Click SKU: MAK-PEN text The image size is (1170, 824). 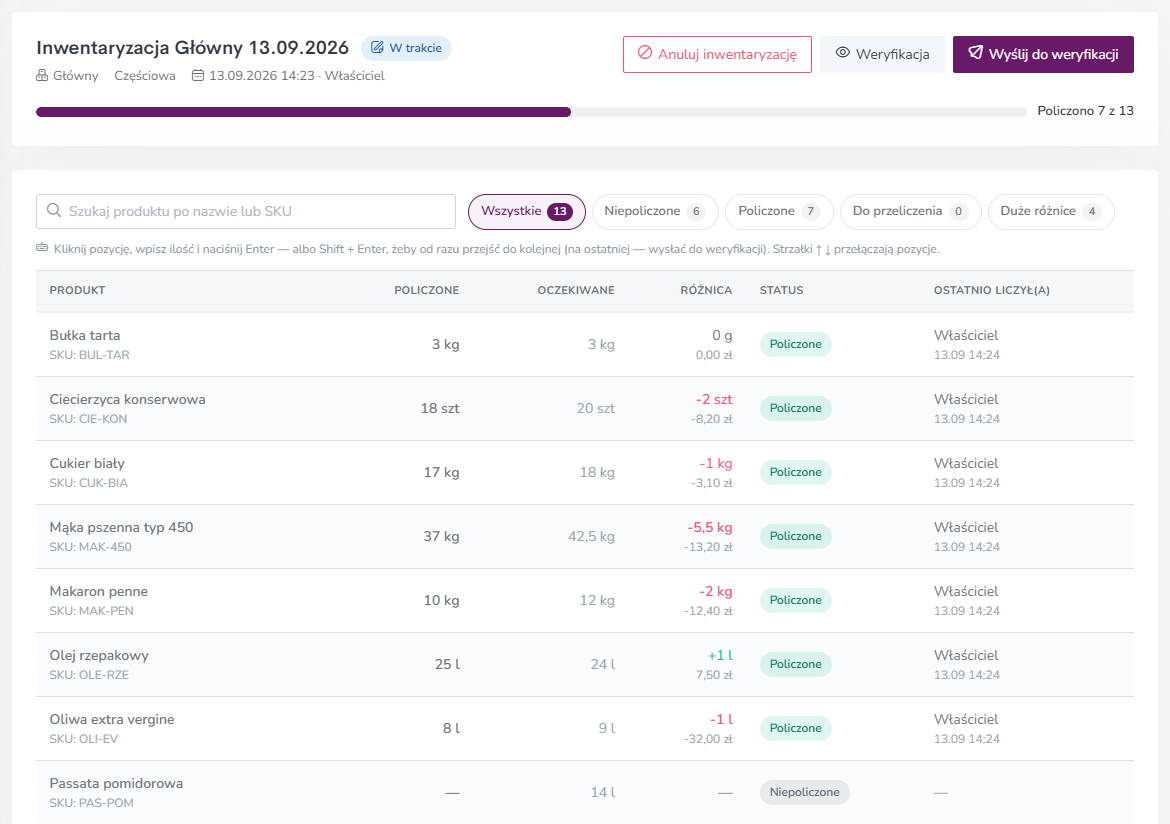(x=92, y=611)
